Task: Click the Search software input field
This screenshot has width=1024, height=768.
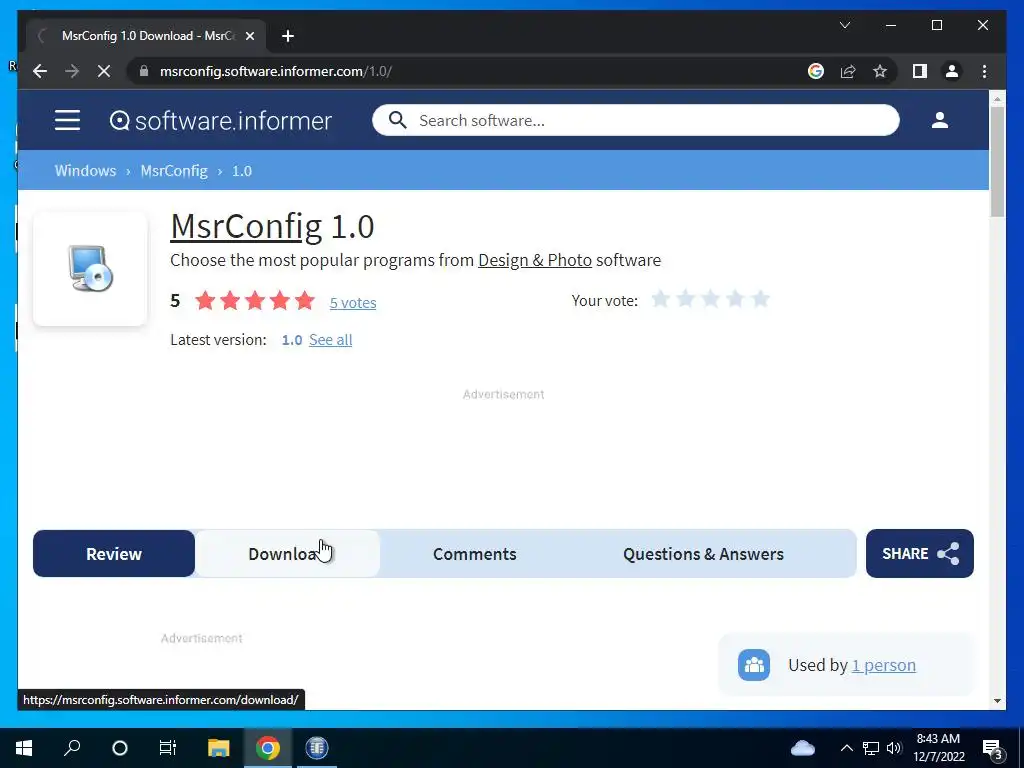Action: point(635,120)
